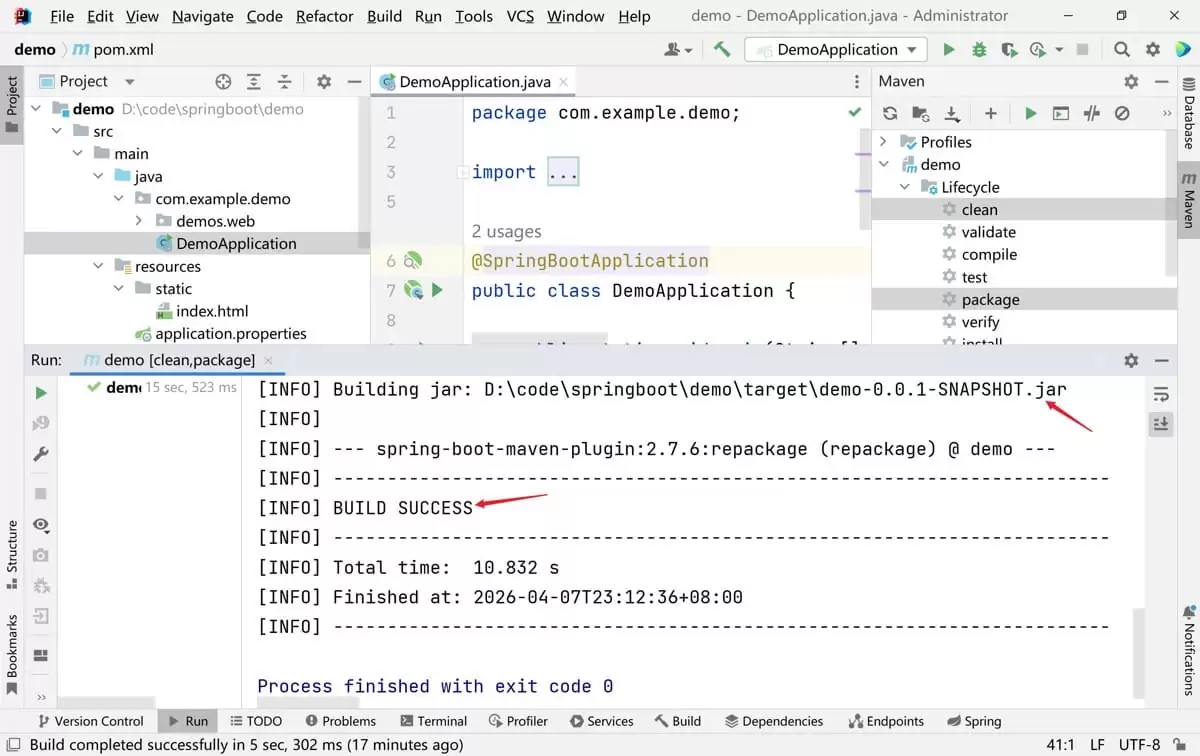Open the Profiler tool window
This screenshot has height=756, width=1200.
pos(518,721)
